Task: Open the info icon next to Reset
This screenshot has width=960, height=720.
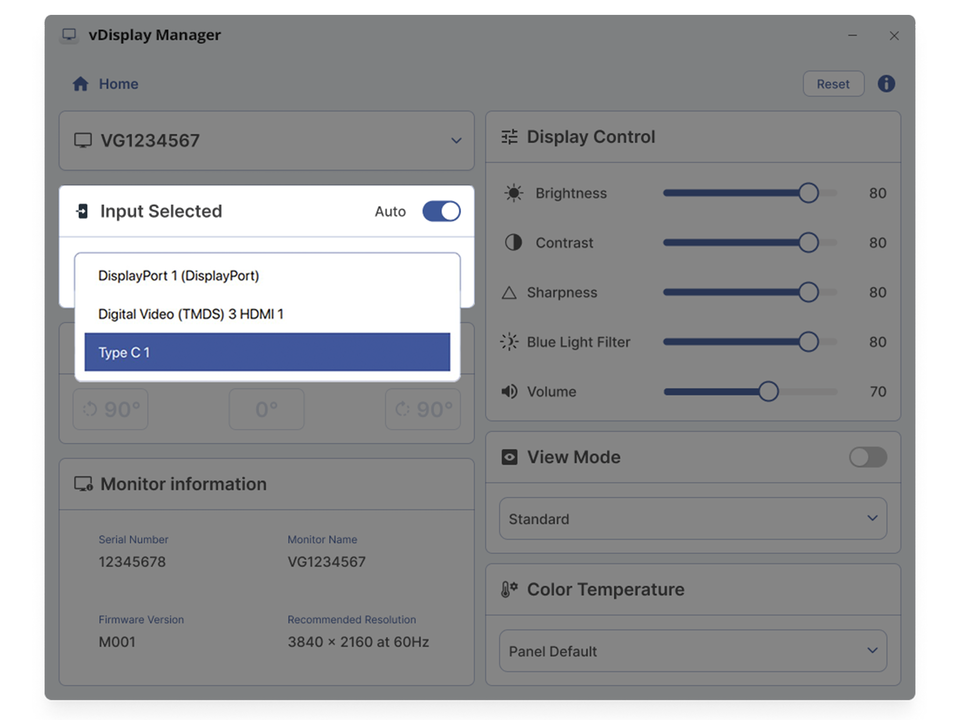Action: [886, 84]
